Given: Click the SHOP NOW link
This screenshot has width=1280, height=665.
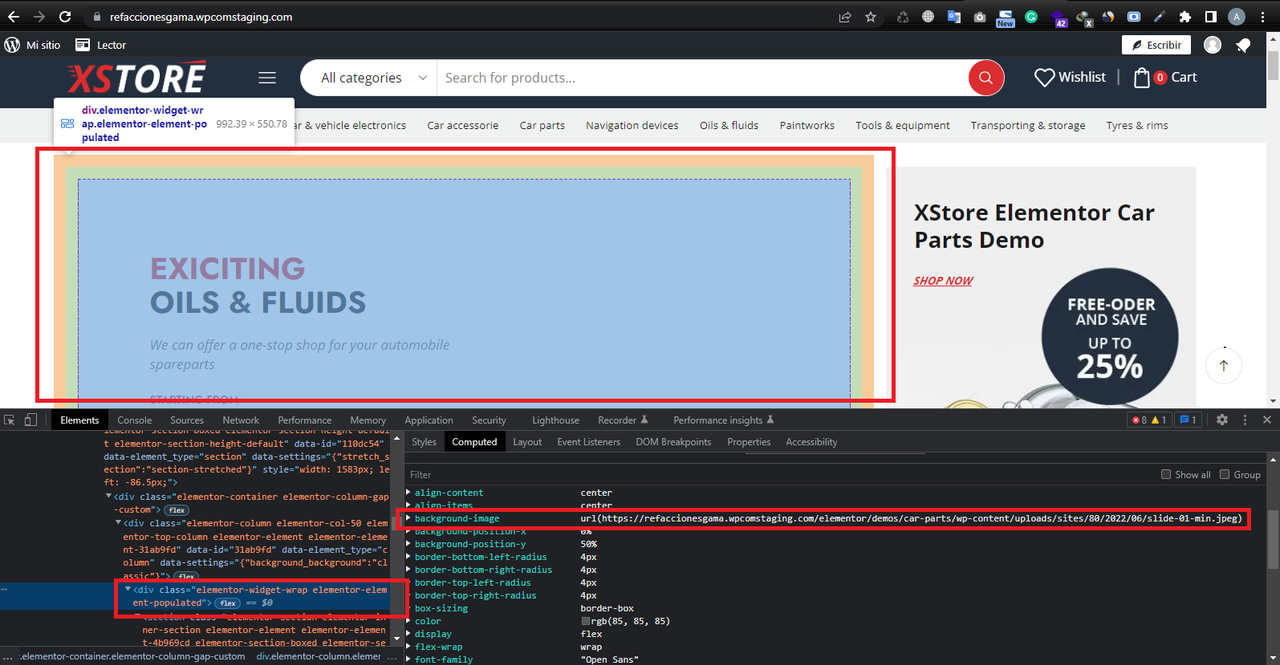Looking at the screenshot, I should pyautogui.click(x=943, y=281).
